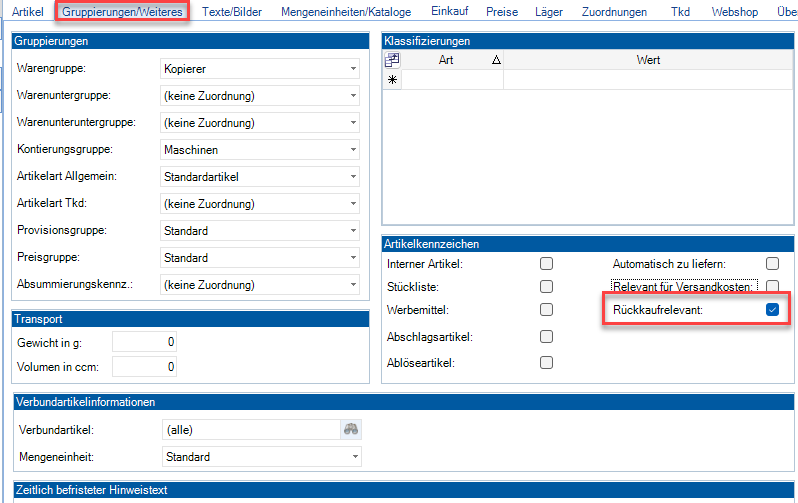Click the binoculars search icon beside Verbundartikel
798x503 pixels.
(x=350, y=430)
